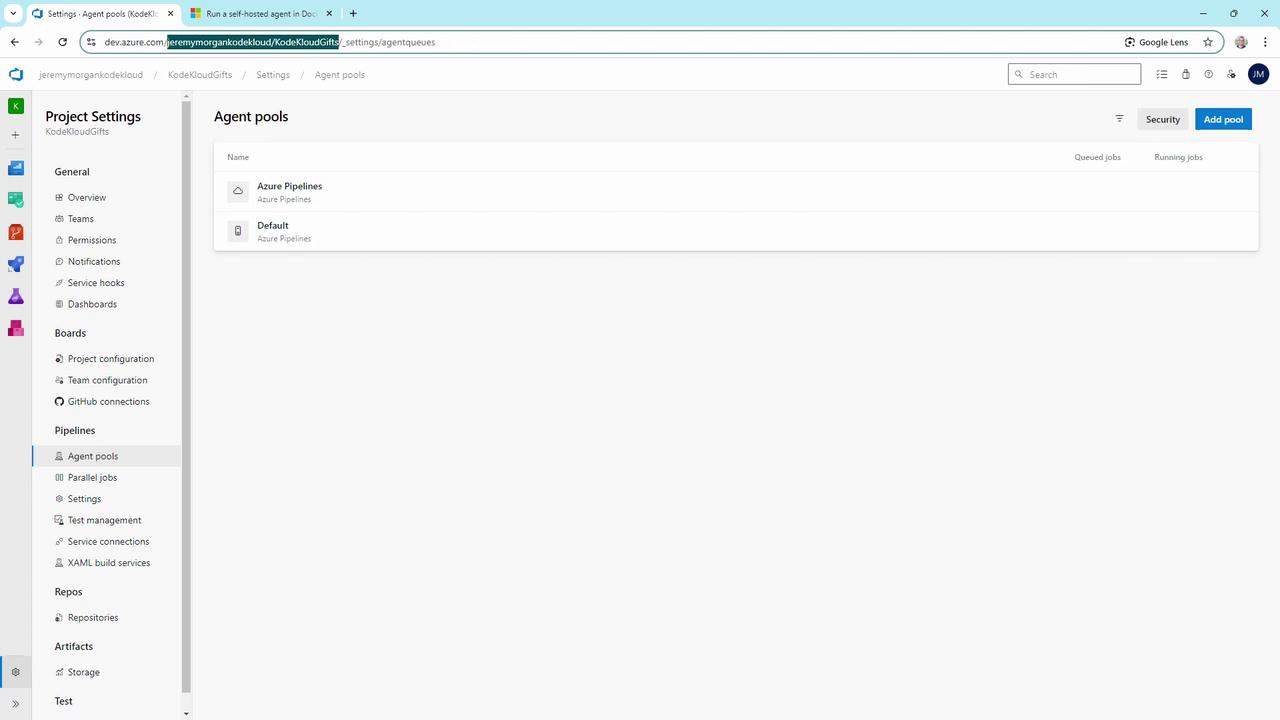
Task: Open Dashboards settings
Action: coord(92,304)
